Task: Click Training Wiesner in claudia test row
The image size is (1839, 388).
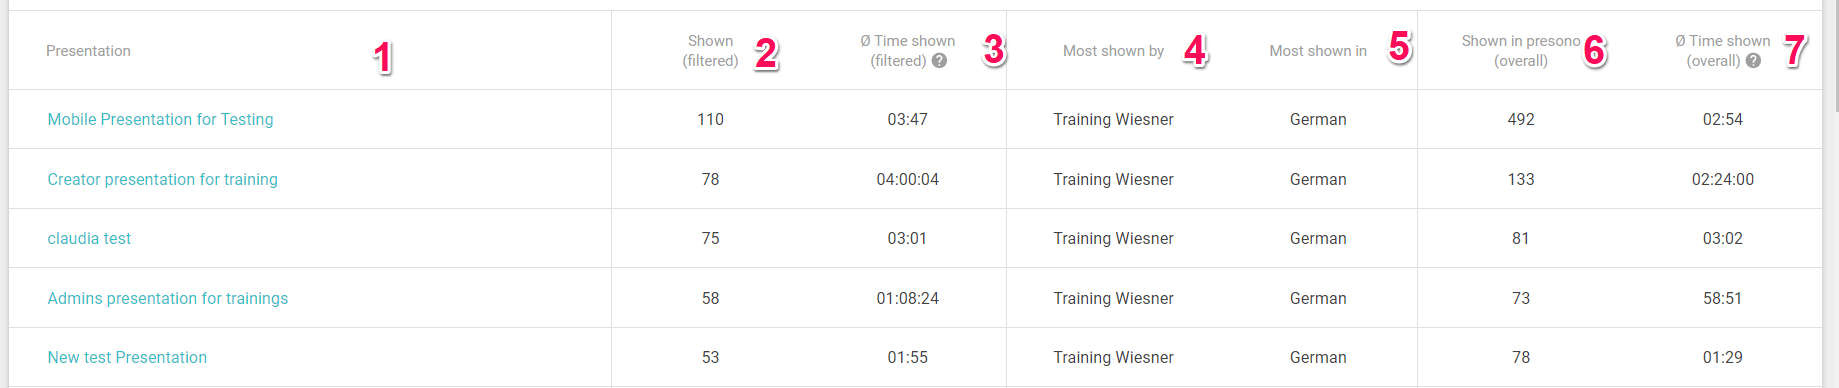Action: point(1113,238)
